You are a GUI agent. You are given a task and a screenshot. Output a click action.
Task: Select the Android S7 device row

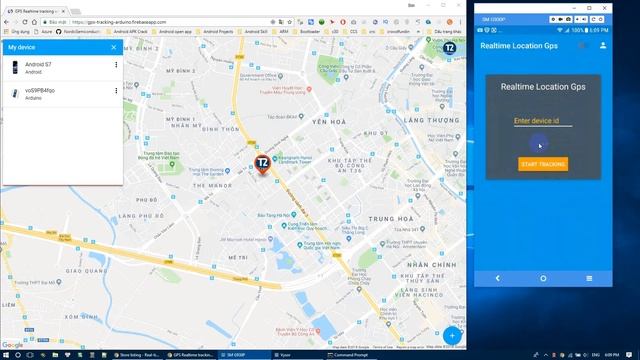[62, 68]
